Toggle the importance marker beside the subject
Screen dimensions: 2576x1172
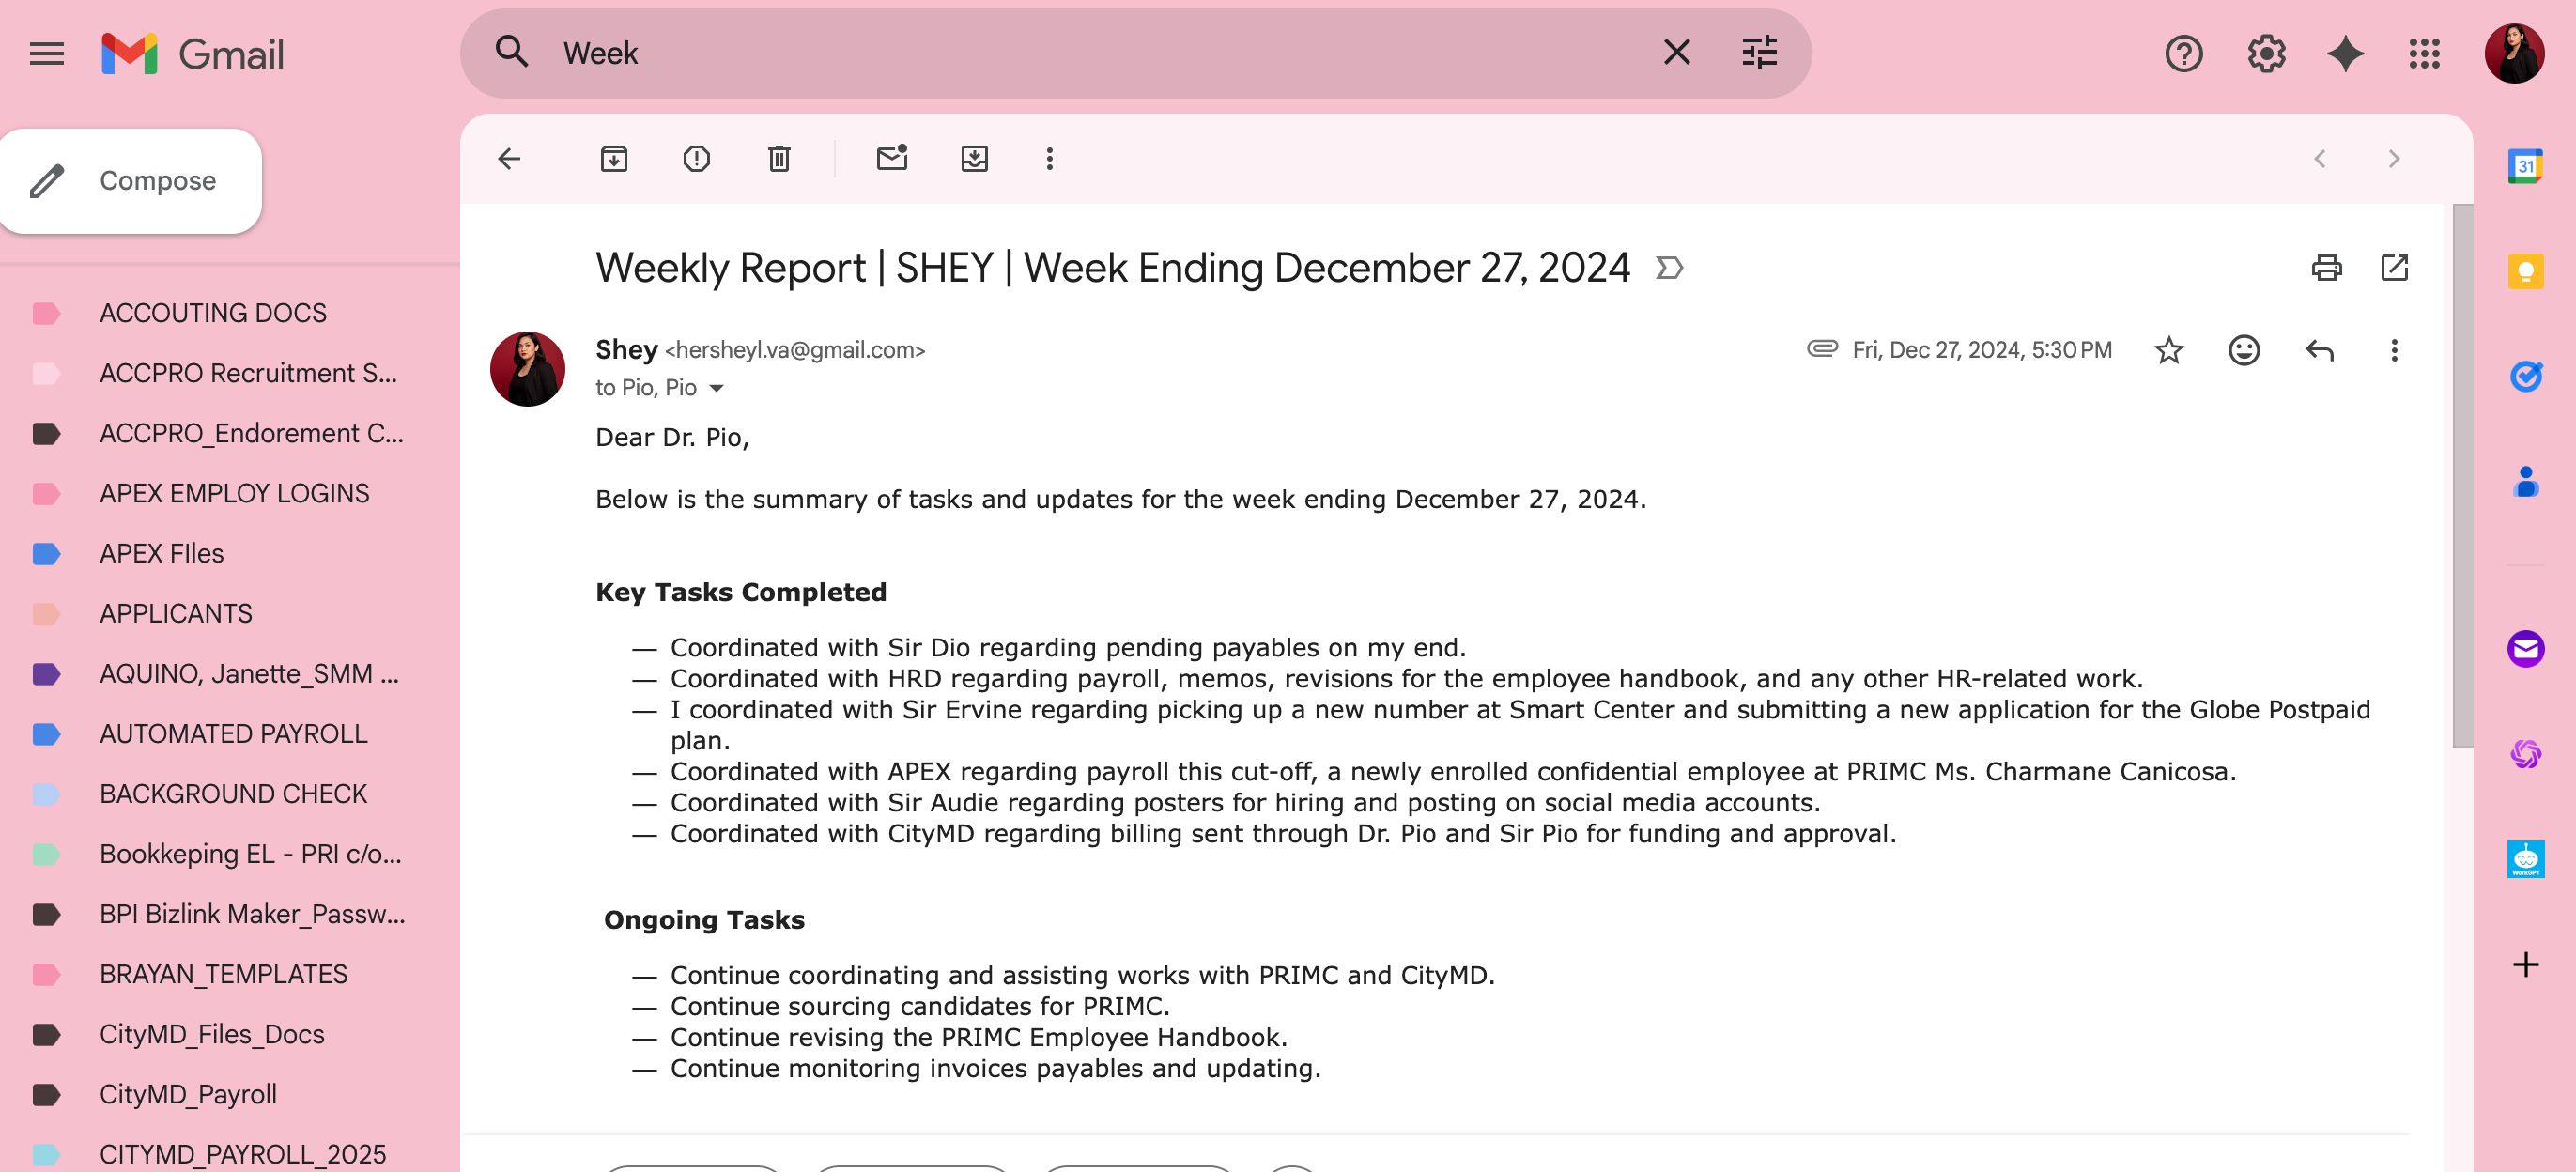[1669, 268]
